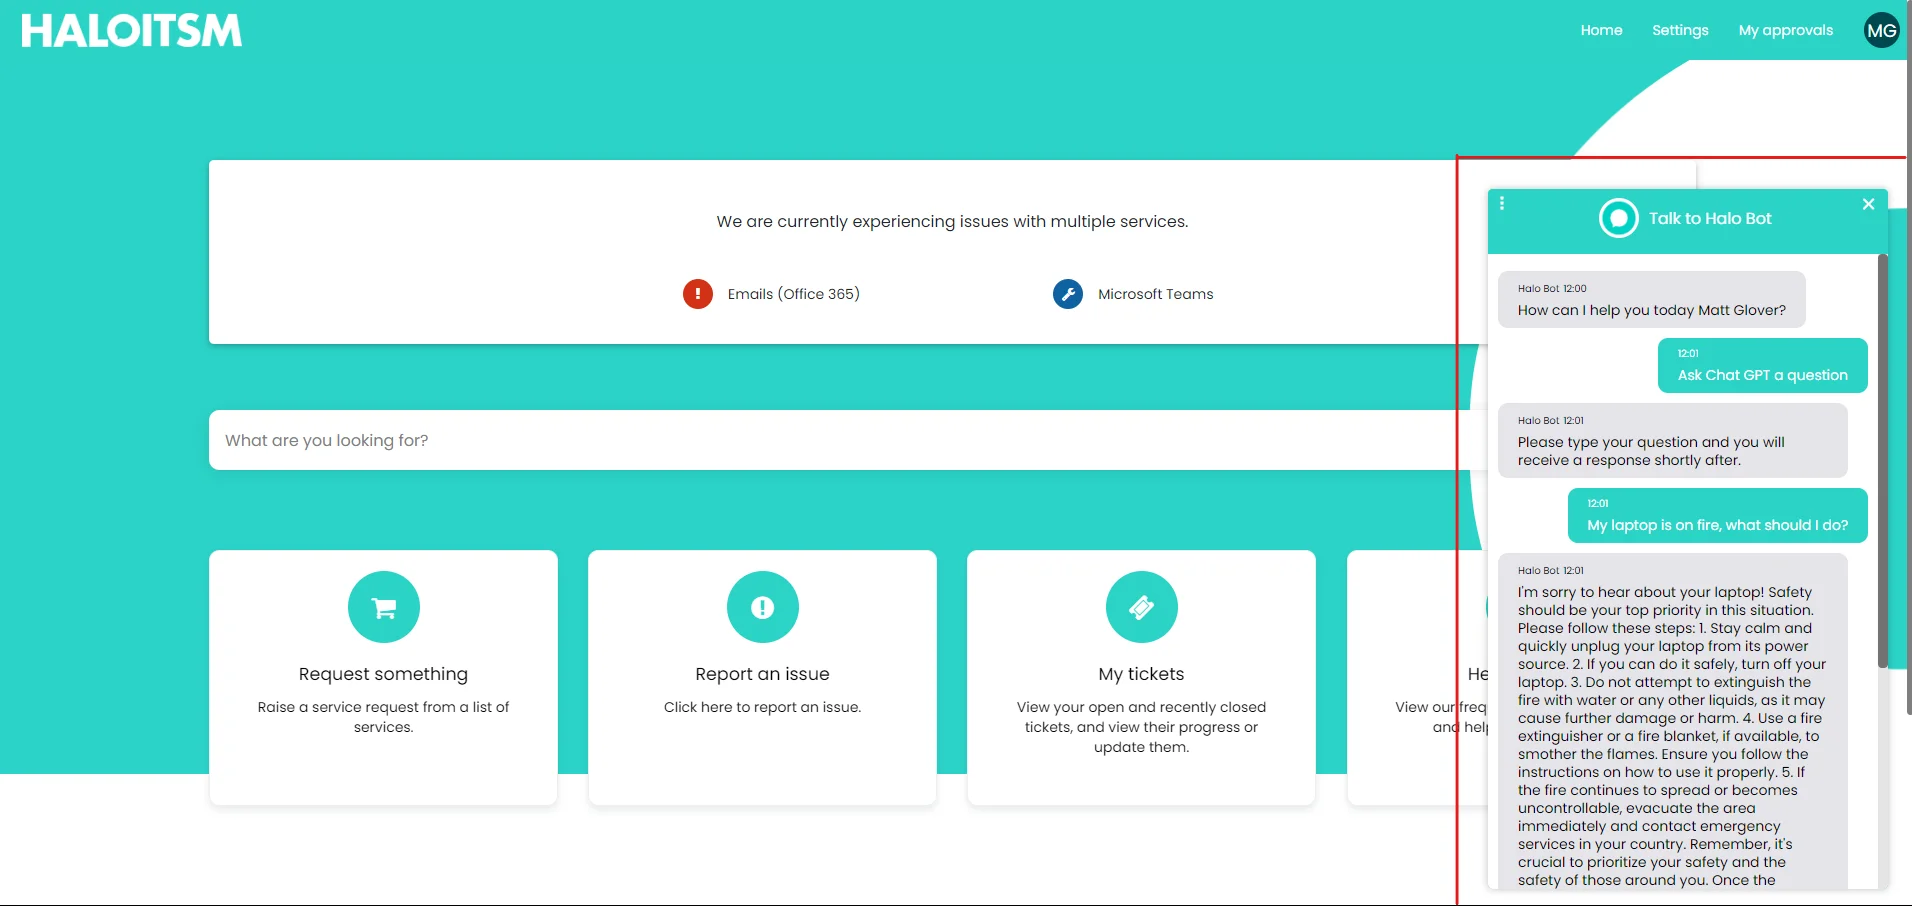Click the 'My laptop is on fire' message
The height and width of the screenshot is (906, 1912).
click(x=1718, y=515)
